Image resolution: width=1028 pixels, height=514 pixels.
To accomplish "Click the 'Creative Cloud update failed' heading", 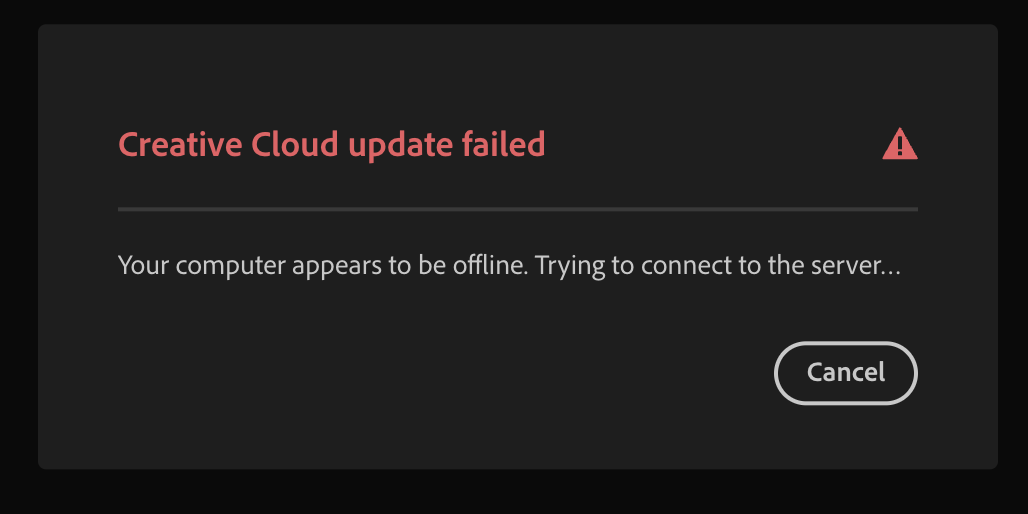I will pos(331,145).
